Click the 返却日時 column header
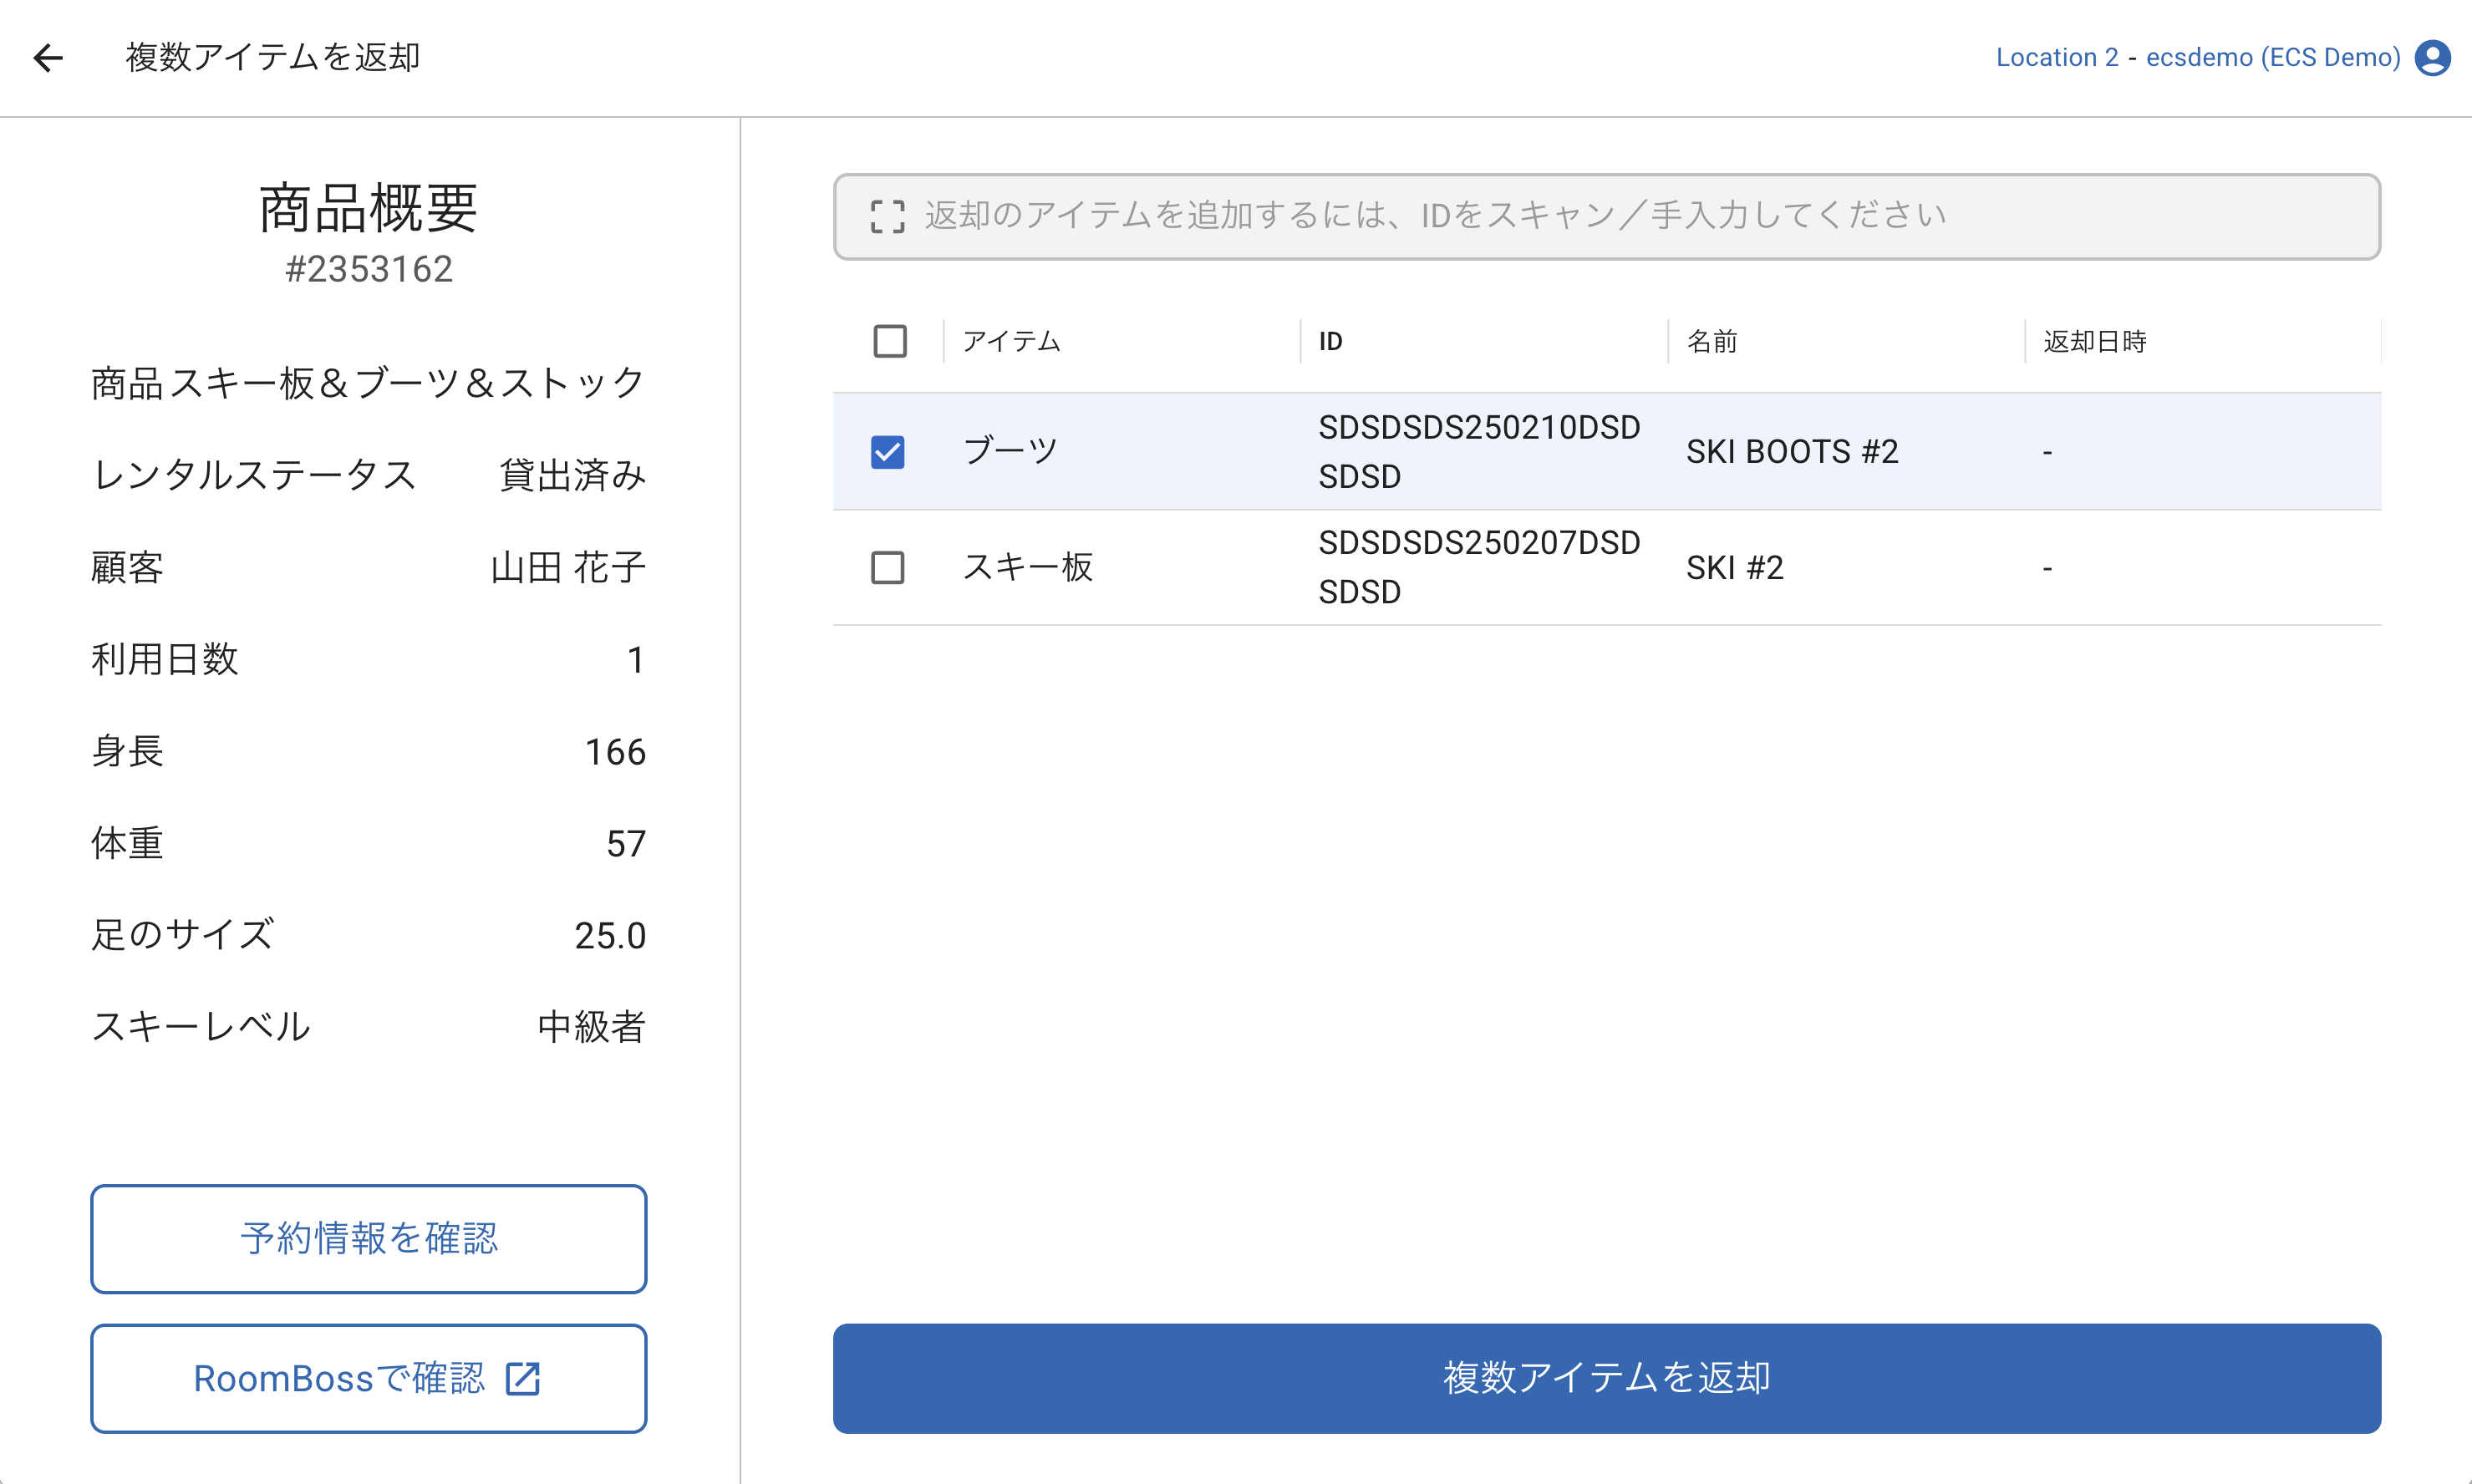The height and width of the screenshot is (1484, 2472). tap(2094, 342)
